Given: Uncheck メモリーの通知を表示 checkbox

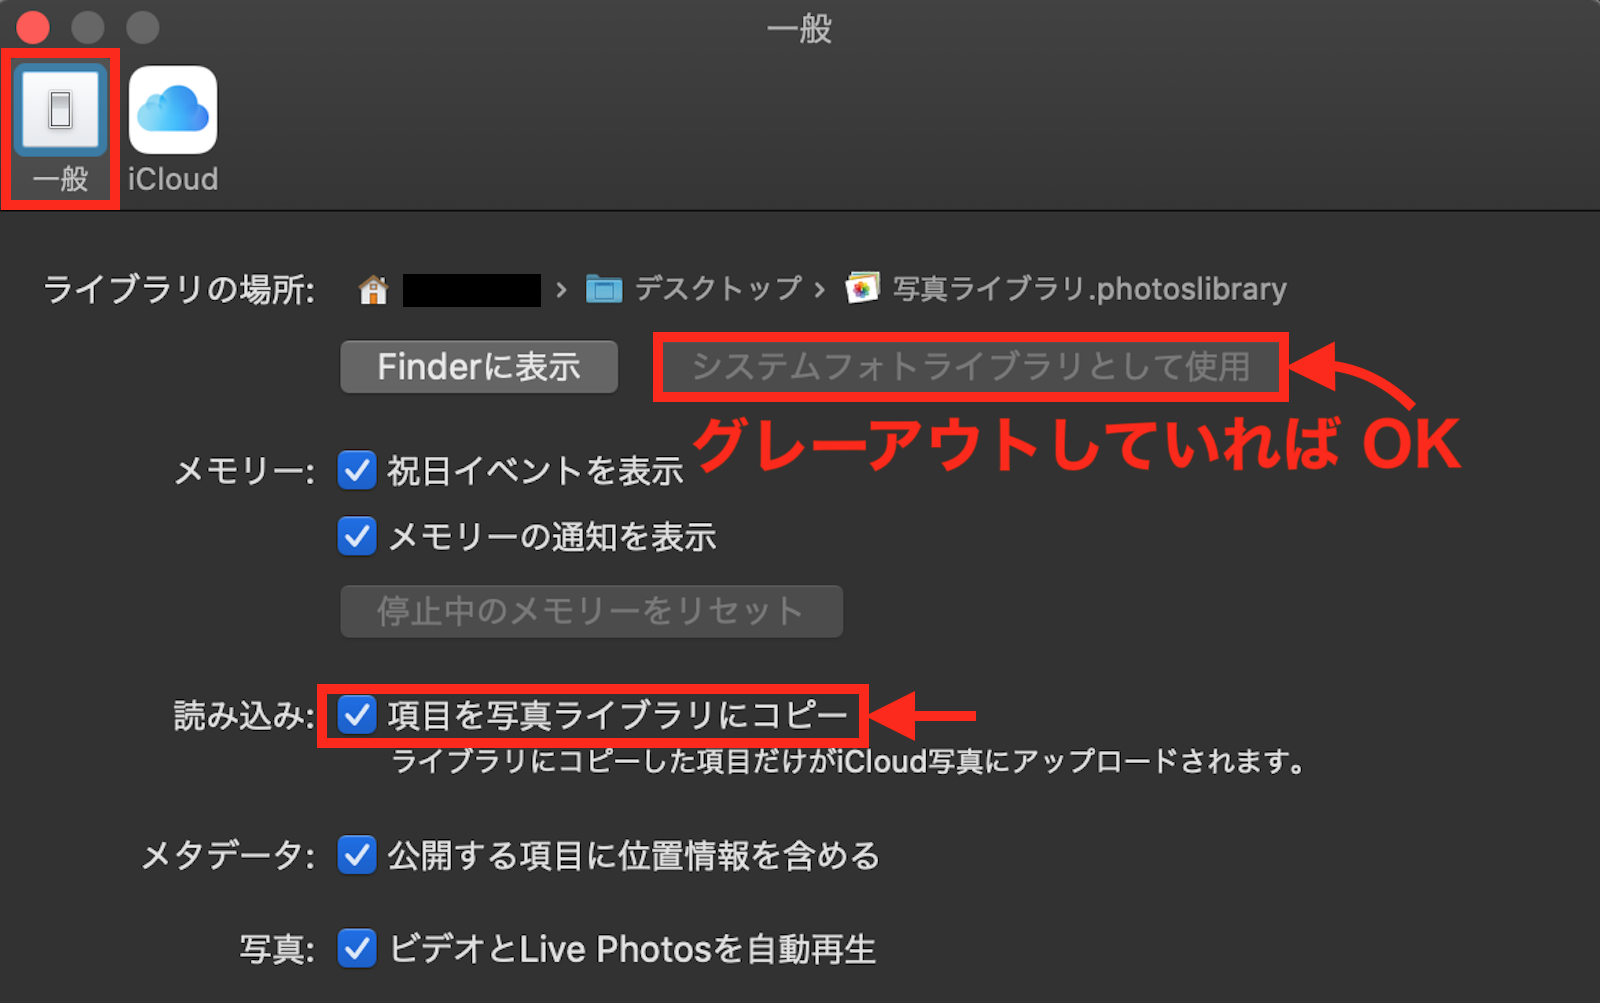Looking at the screenshot, I should (357, 537).
